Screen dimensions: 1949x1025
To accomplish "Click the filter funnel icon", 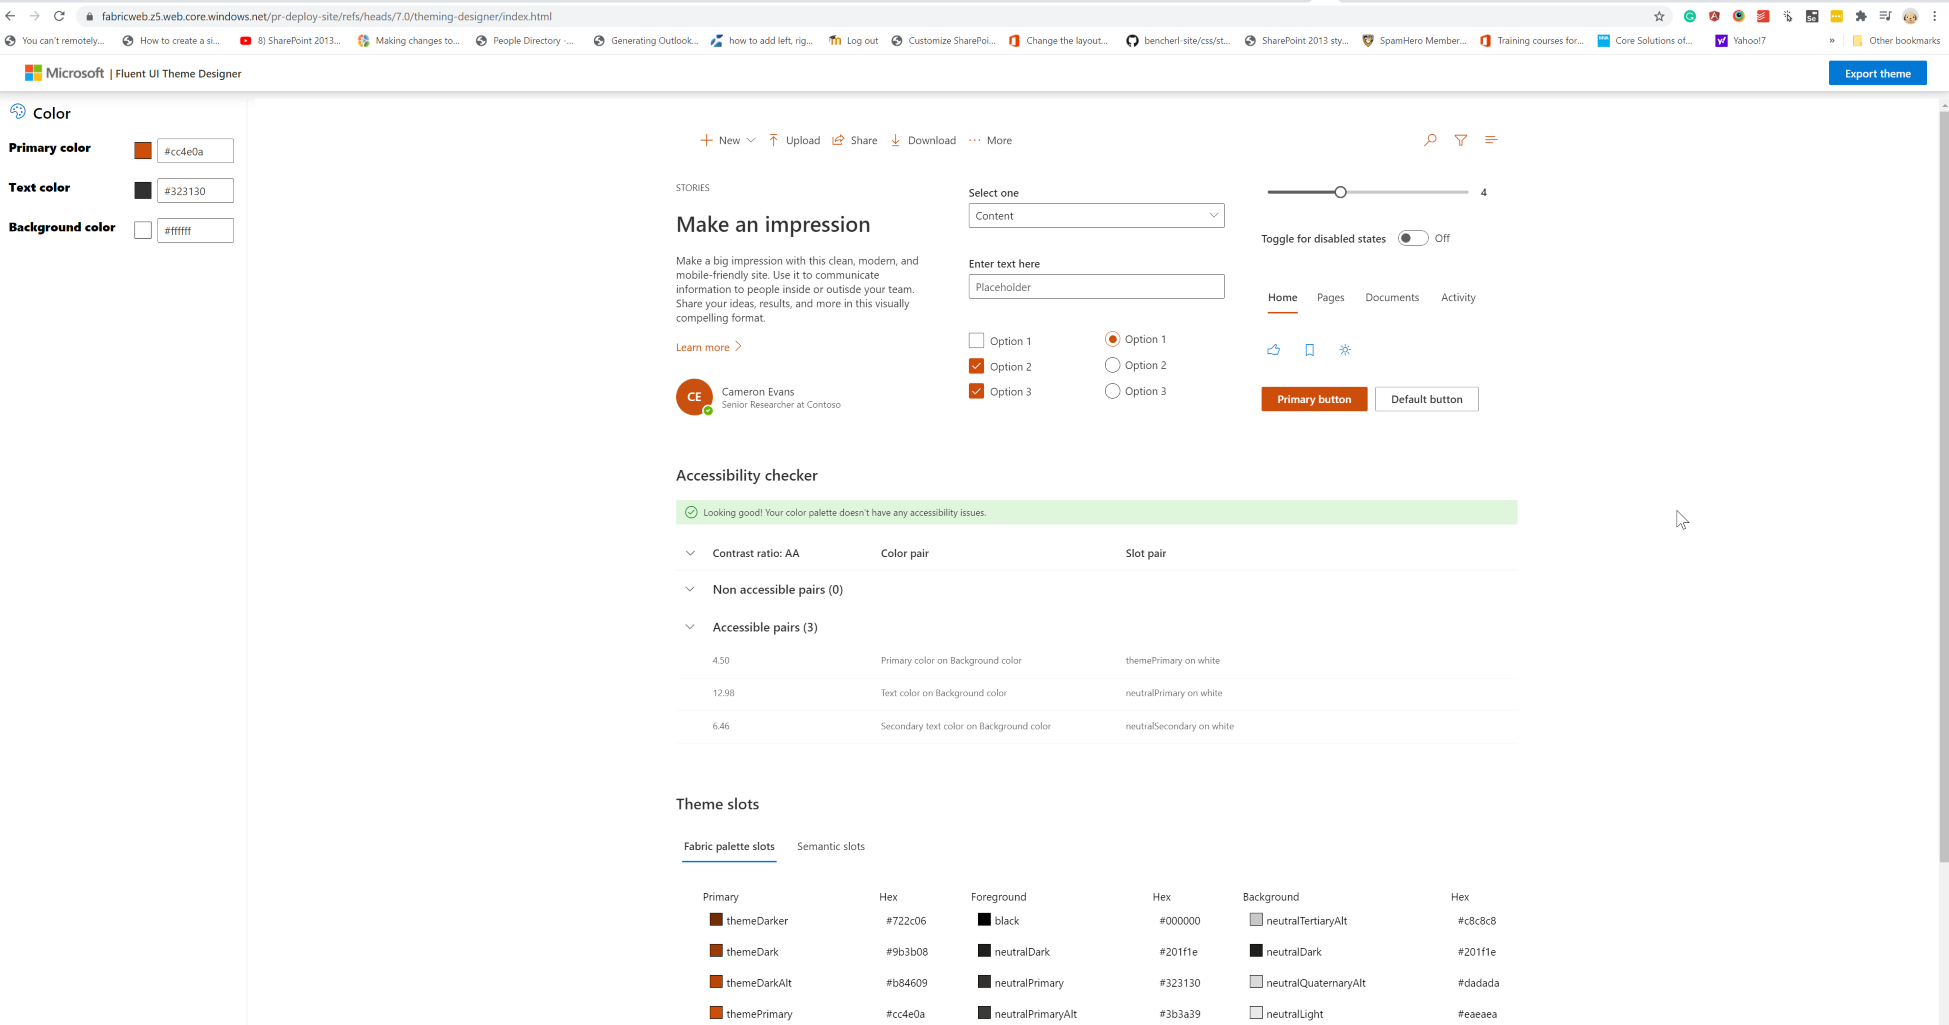I will click(x=1461, y=140).
